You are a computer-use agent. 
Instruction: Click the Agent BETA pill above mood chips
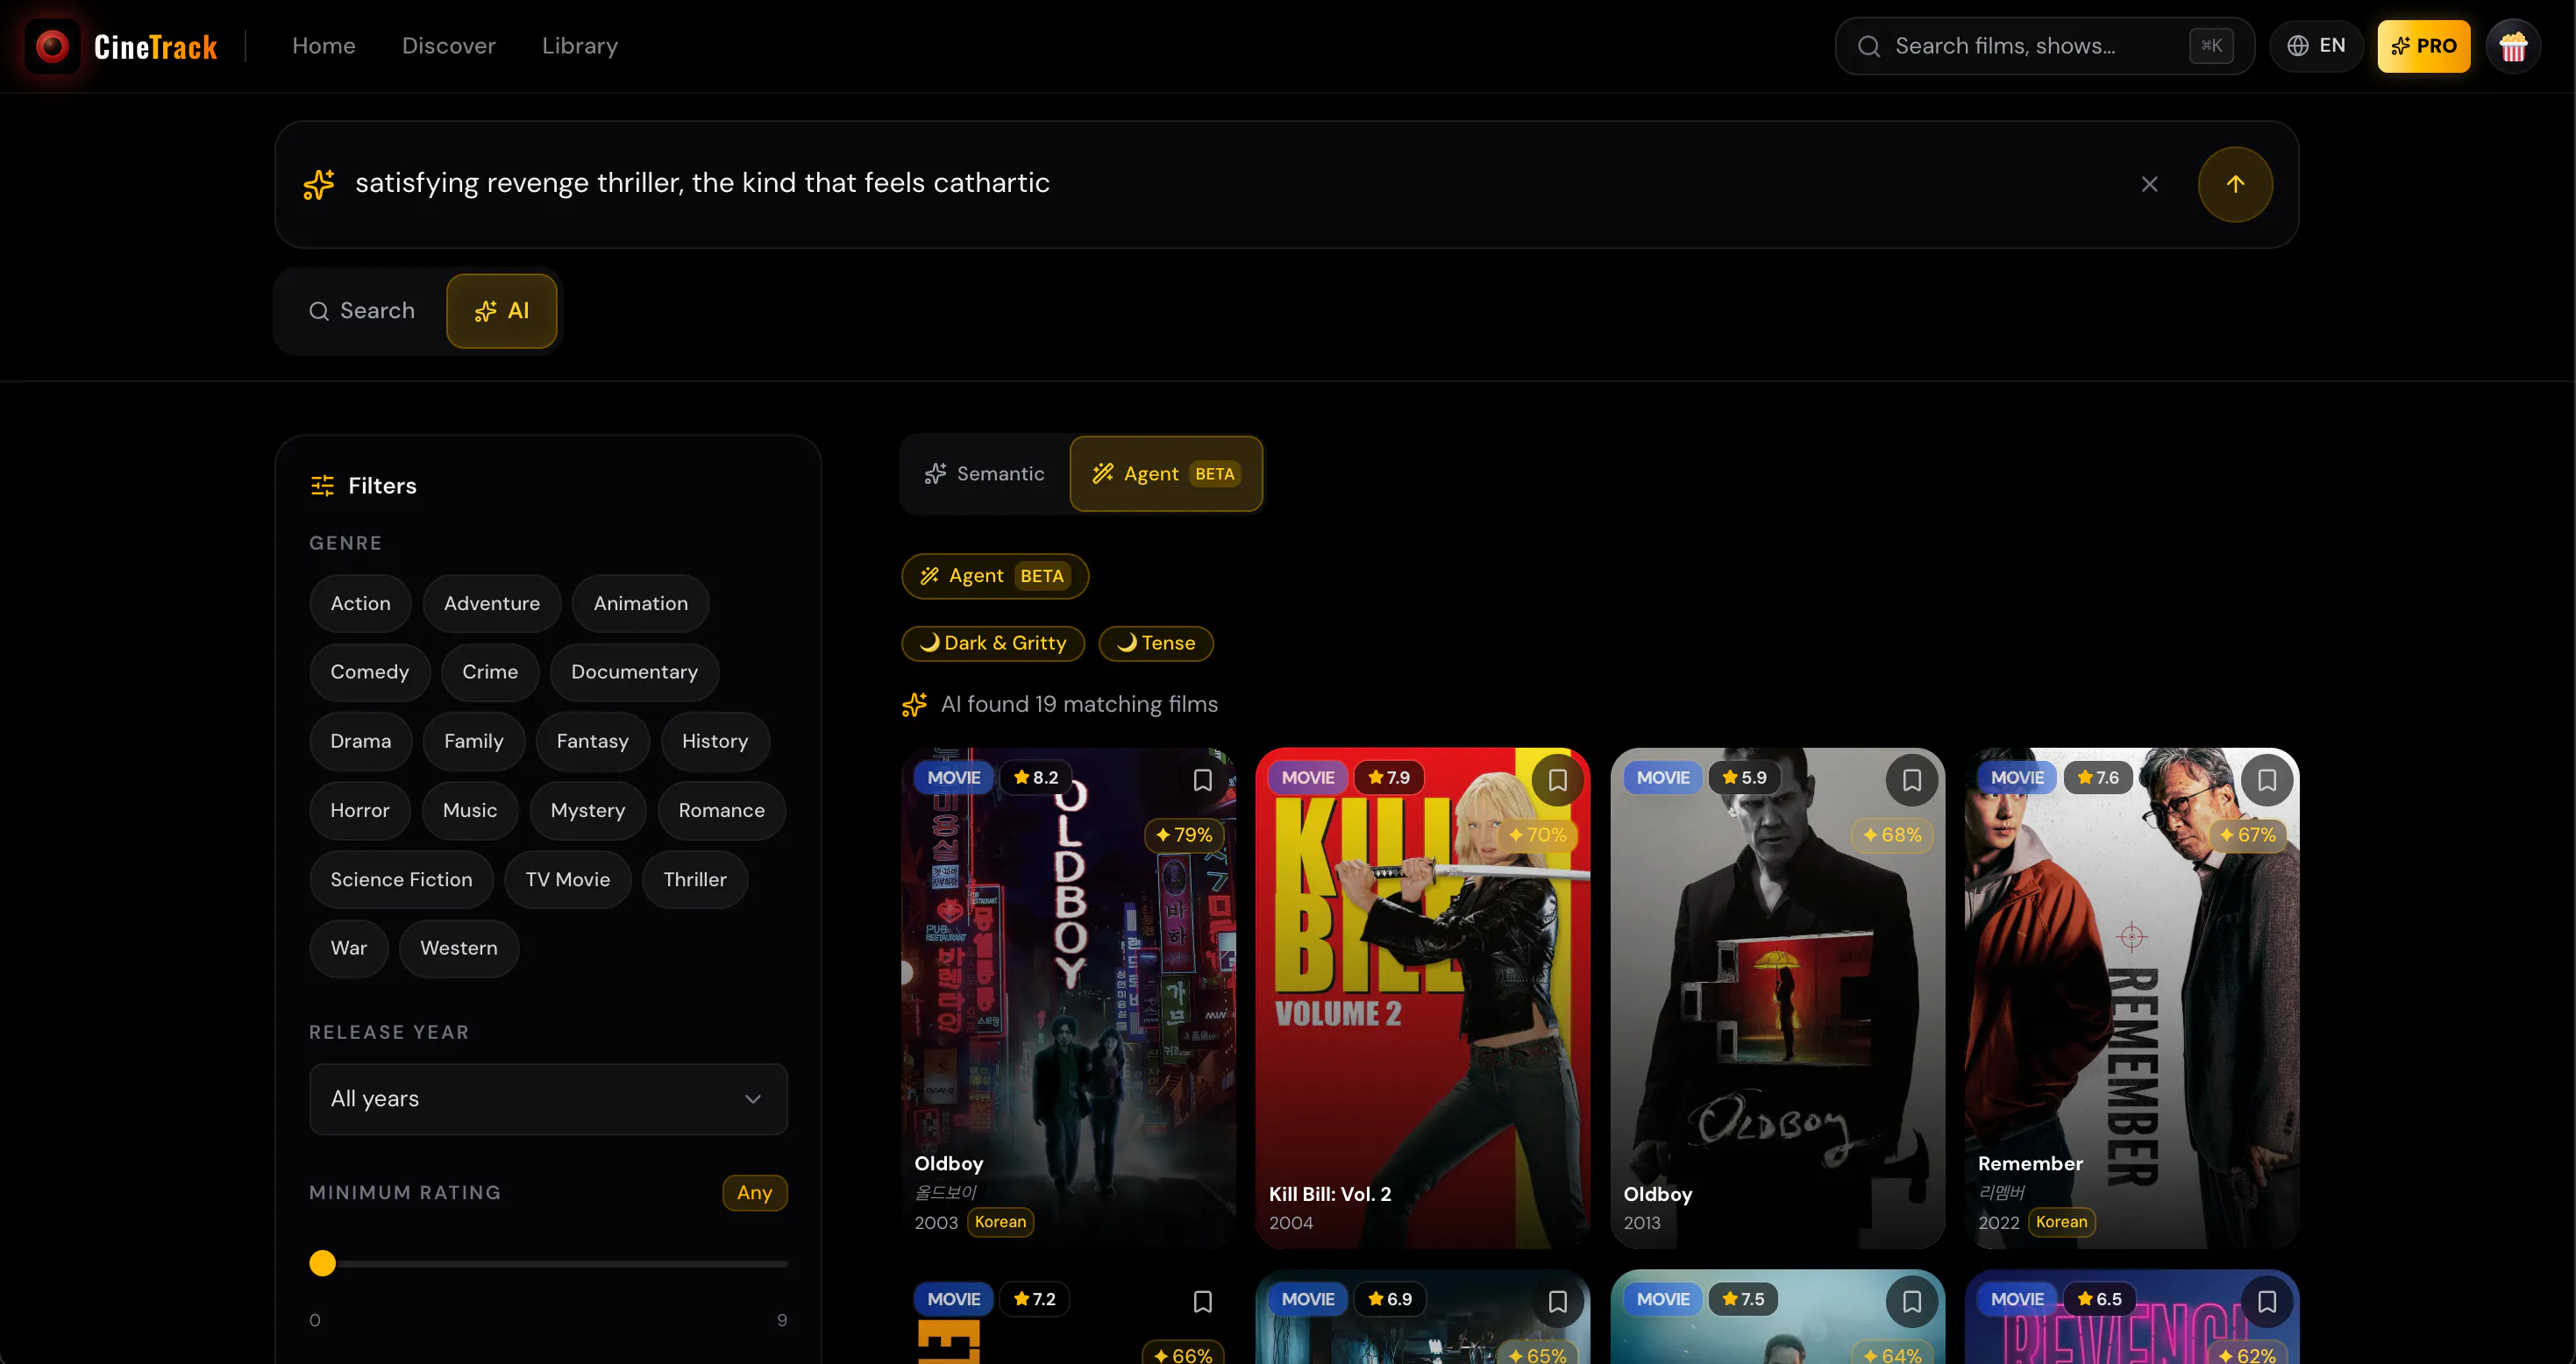tap(995, 576)
